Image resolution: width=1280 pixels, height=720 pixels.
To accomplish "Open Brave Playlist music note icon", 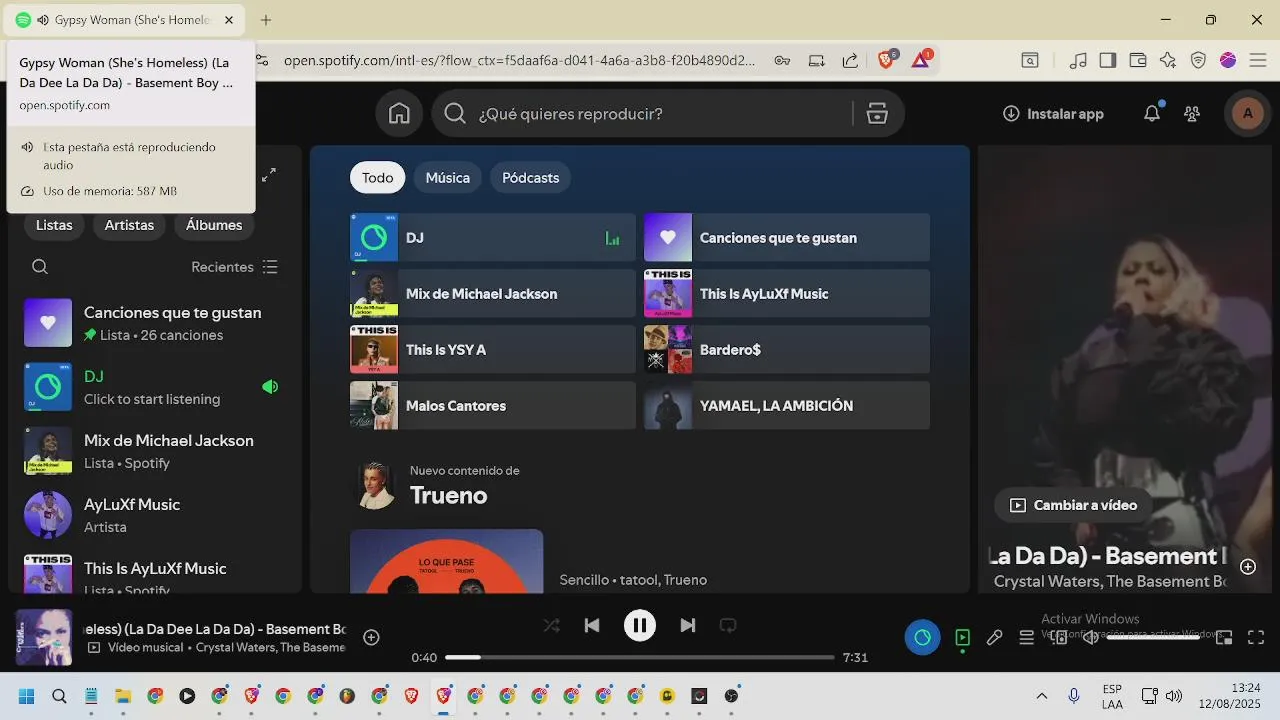I will [x=1078, y=60].
